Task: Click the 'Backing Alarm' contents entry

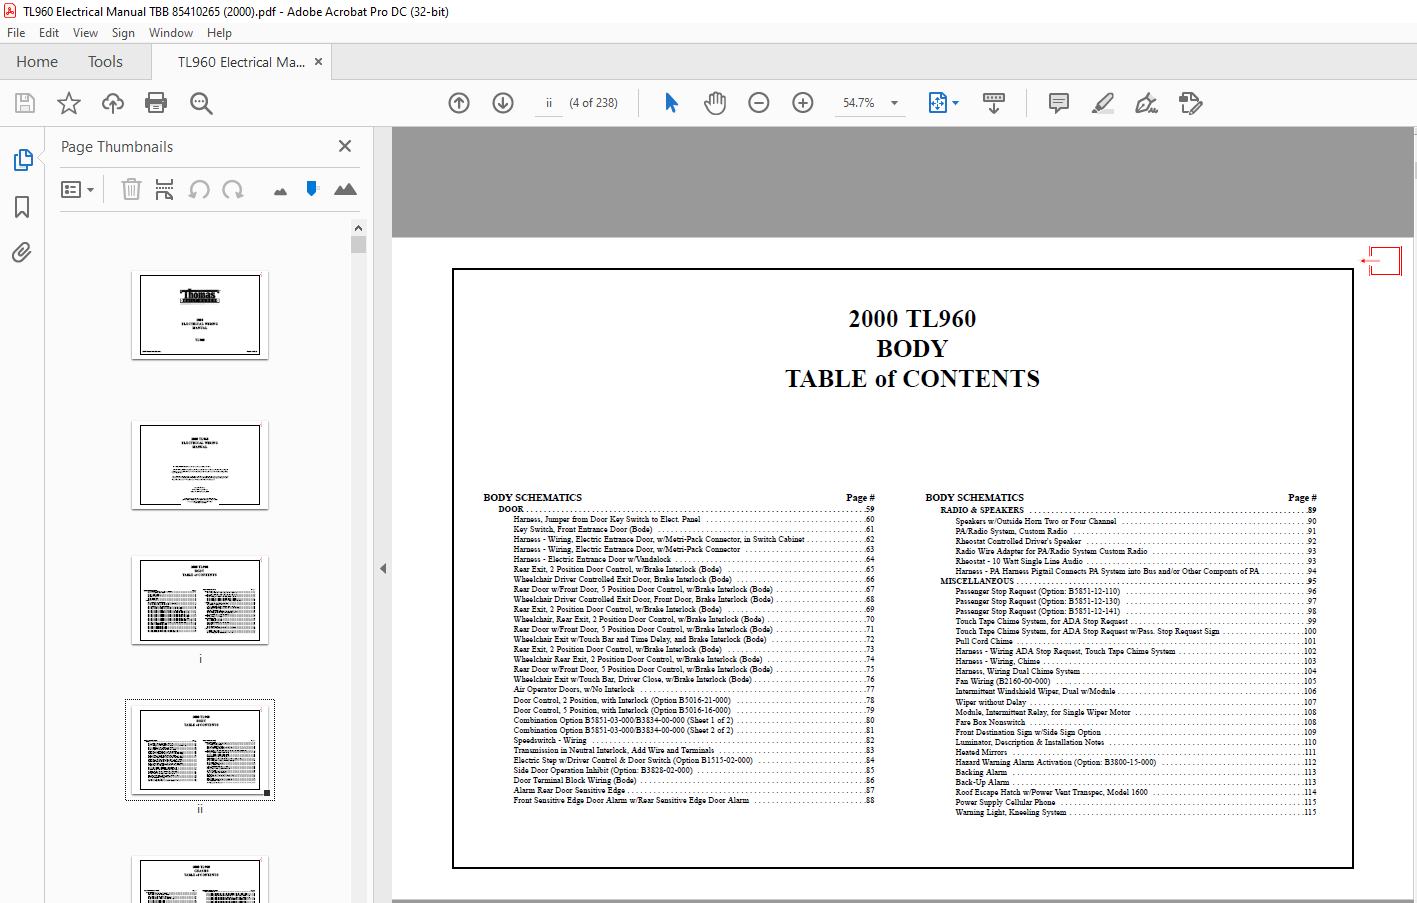Action: click(x=981, y=772)
